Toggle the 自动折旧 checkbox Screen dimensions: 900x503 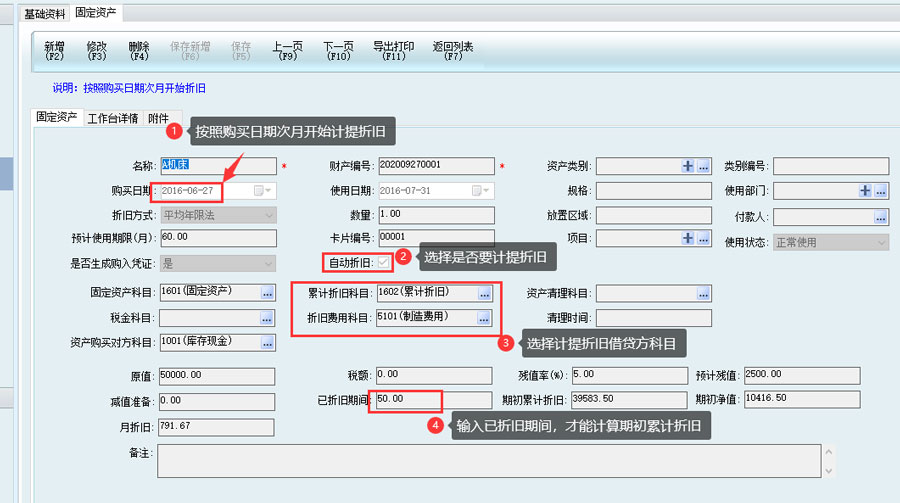[x=383, y=262]
